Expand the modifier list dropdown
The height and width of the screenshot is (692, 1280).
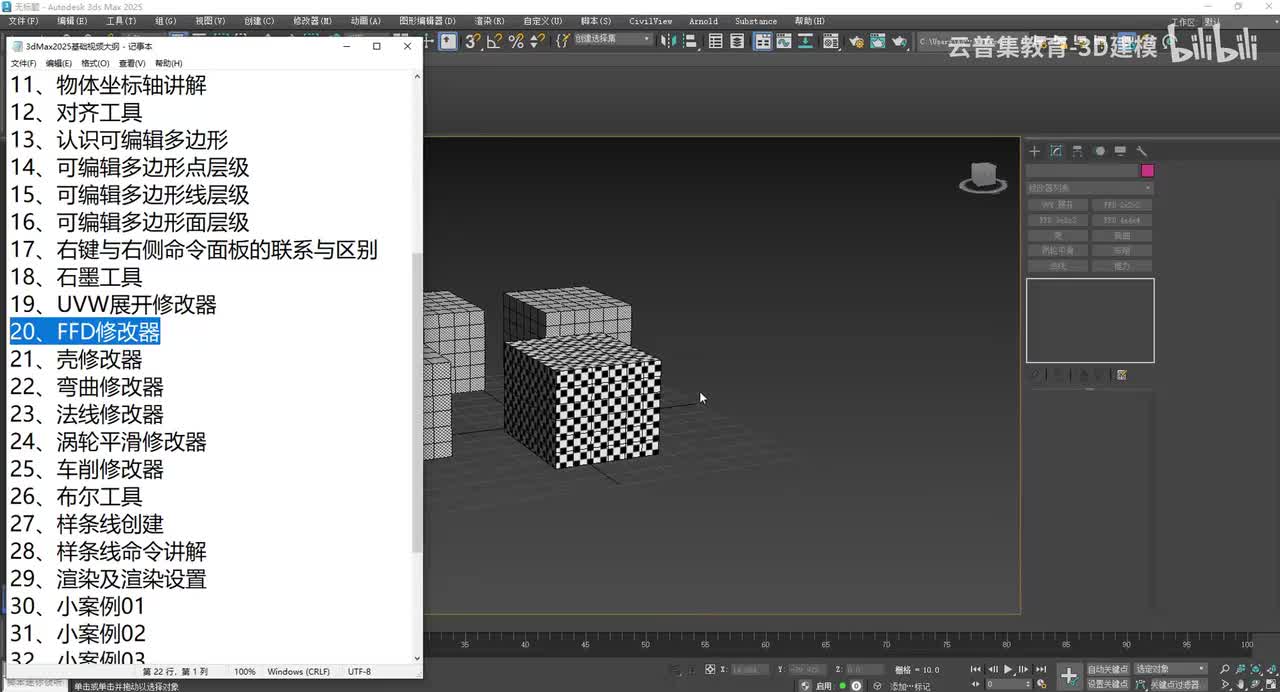(1090, 188)
